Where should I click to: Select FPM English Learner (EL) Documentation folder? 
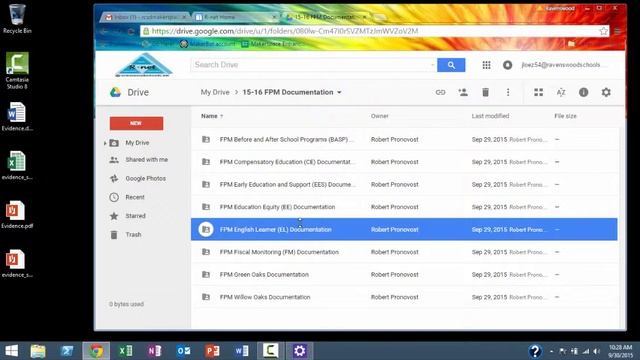click(x=404, y=229)
